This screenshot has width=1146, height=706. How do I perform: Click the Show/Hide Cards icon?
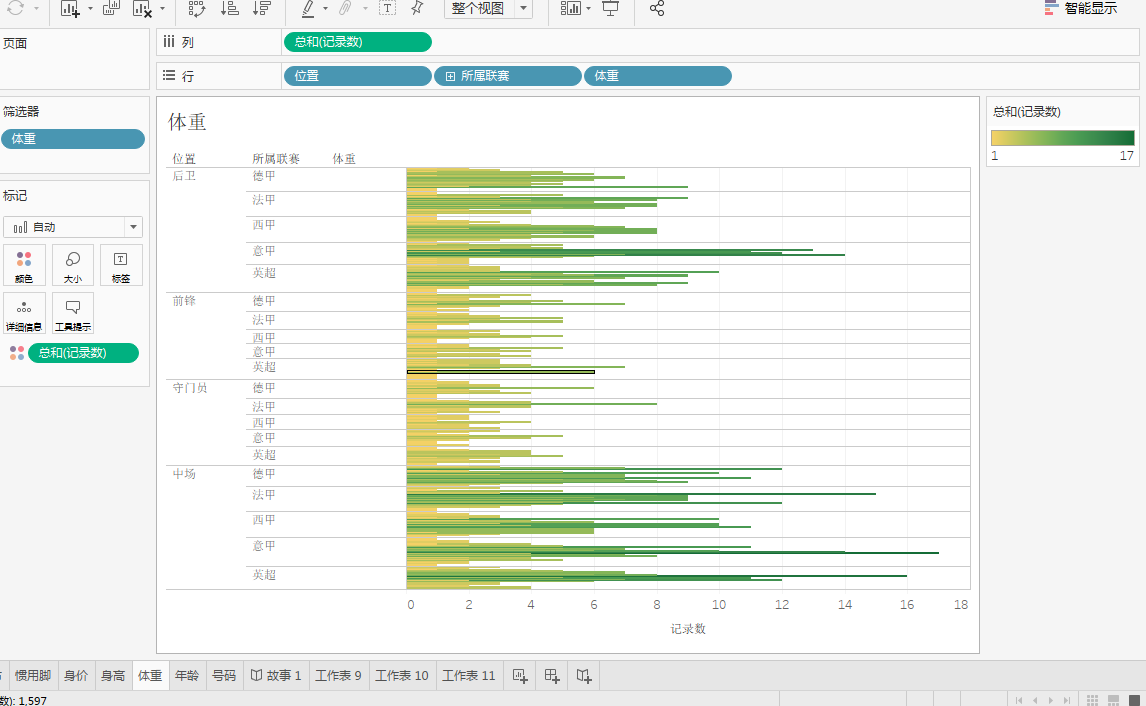pos(570,9)
